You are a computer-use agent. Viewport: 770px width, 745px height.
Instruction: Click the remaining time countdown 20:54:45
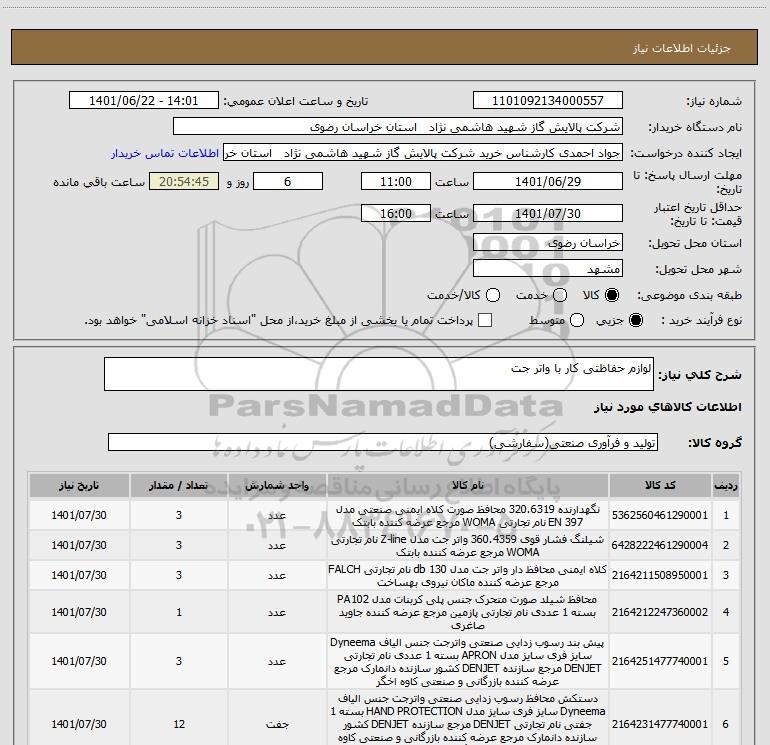point(184,181)
